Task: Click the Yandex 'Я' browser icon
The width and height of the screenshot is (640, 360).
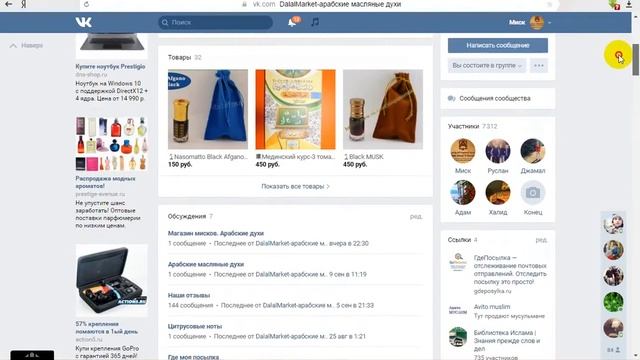Action: click(24, 4)
